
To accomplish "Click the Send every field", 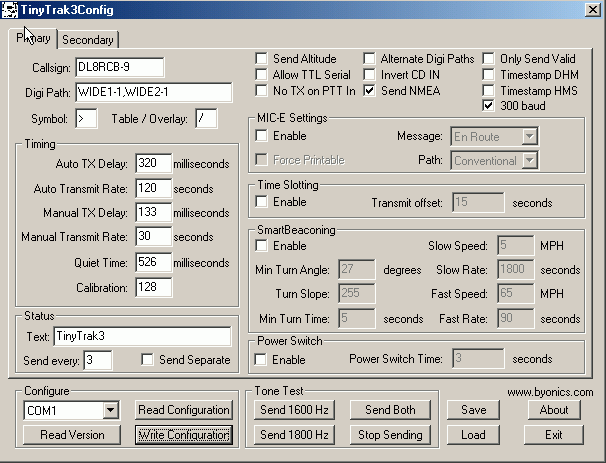I will [x=98, y=360].
